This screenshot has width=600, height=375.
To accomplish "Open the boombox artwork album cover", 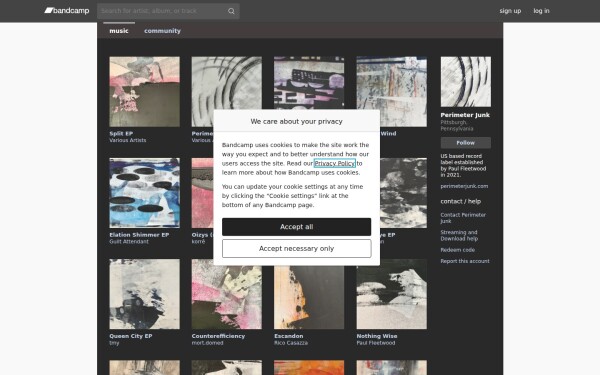I will (x=309, y=83).
